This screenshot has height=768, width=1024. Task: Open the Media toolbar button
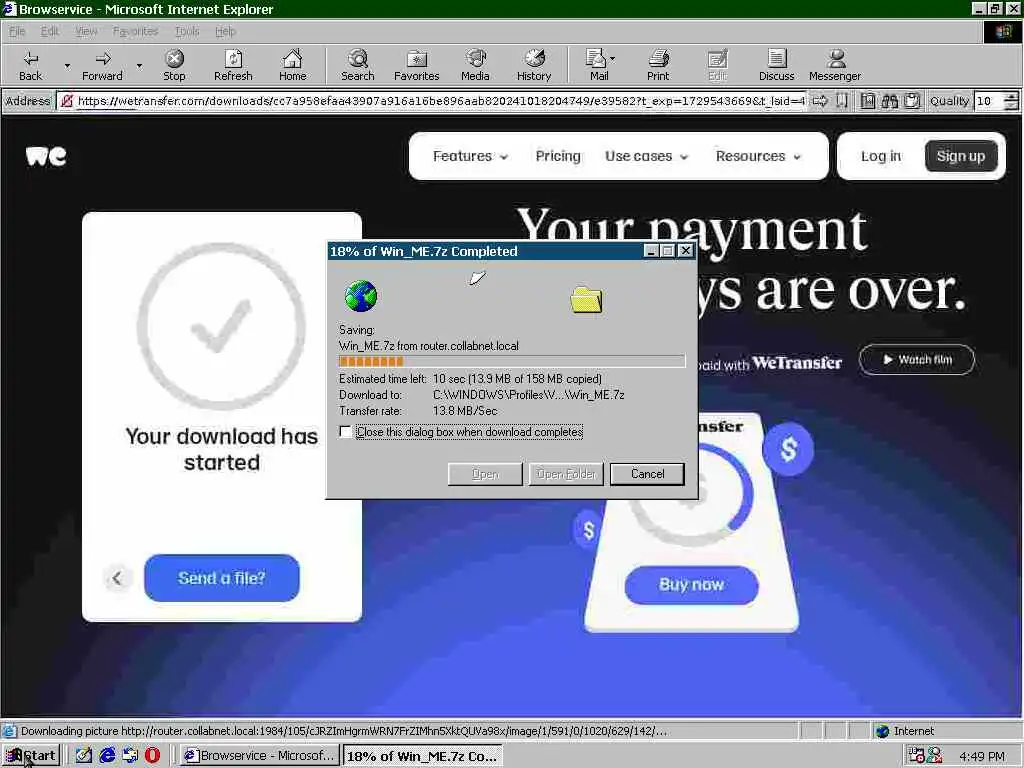pyautogui.click(x=475, y=65)
